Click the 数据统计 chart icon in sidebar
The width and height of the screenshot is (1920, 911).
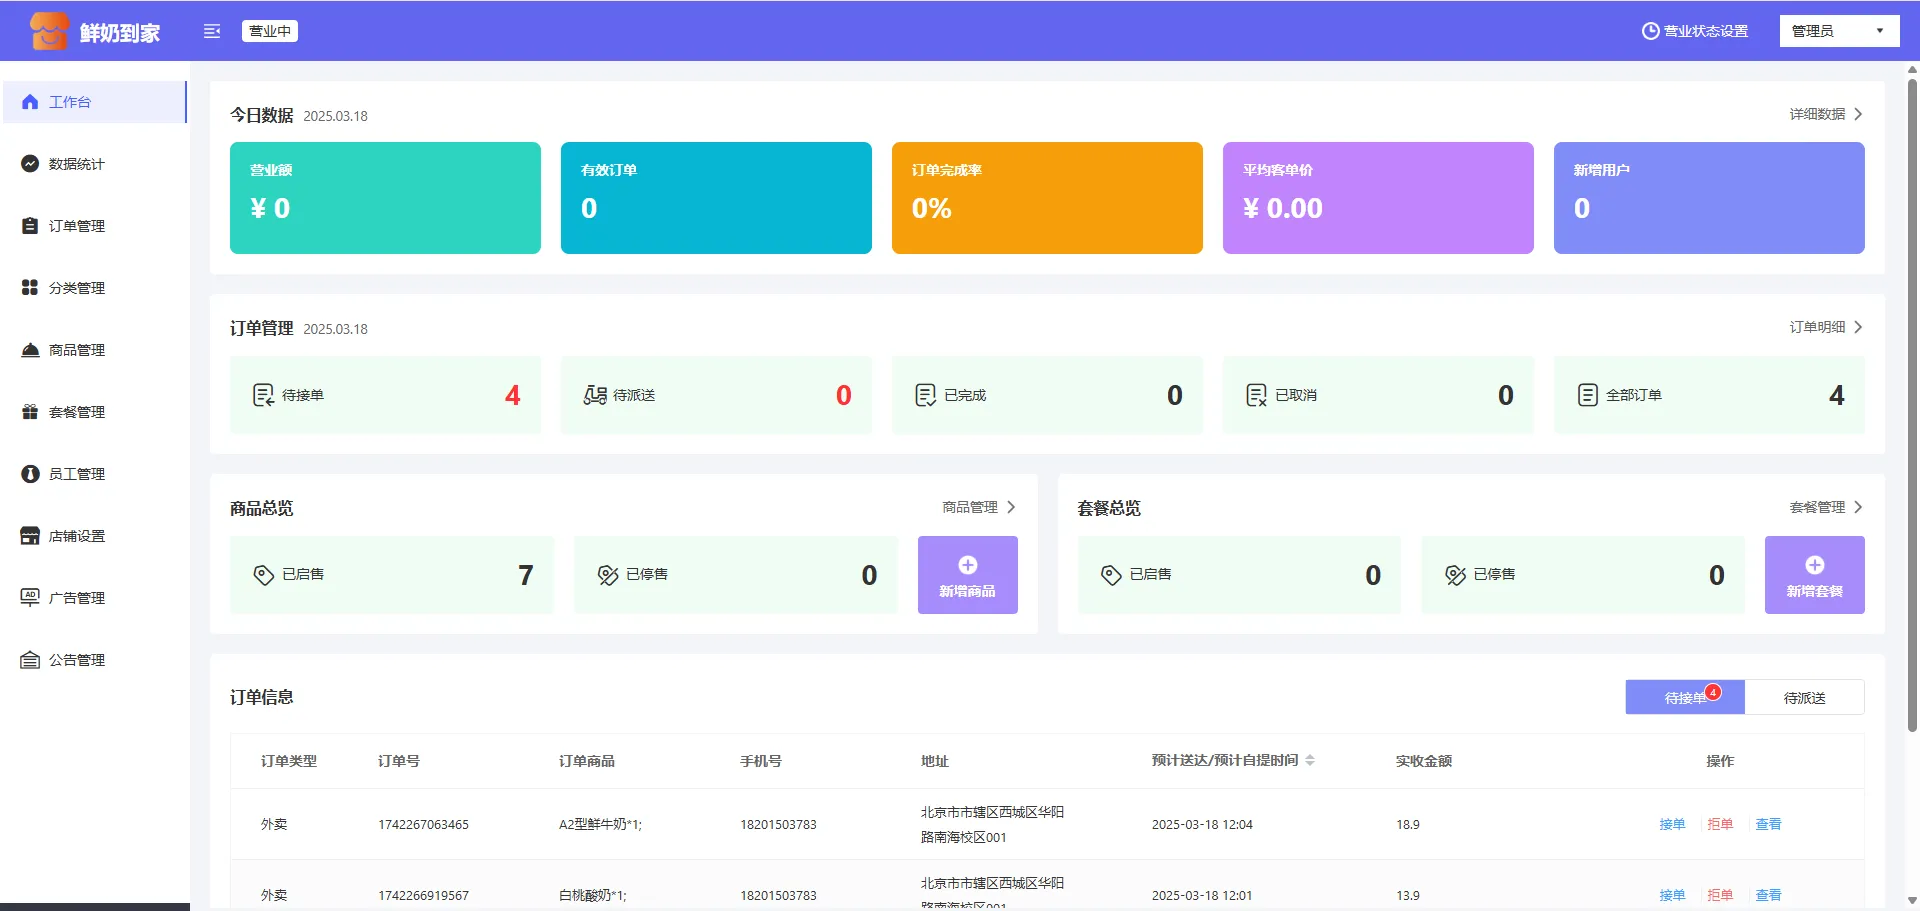(x=30, y=164)
